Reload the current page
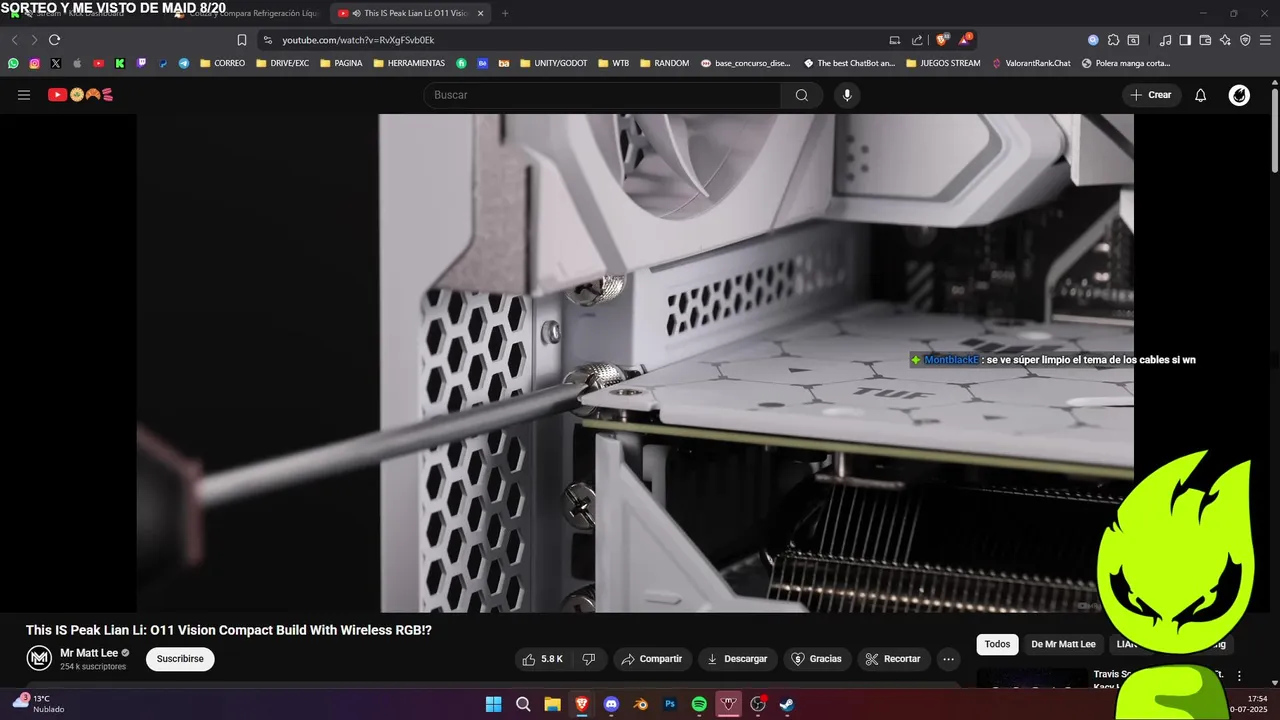This screenshot has height=720, width=1280. pos(54,40)
